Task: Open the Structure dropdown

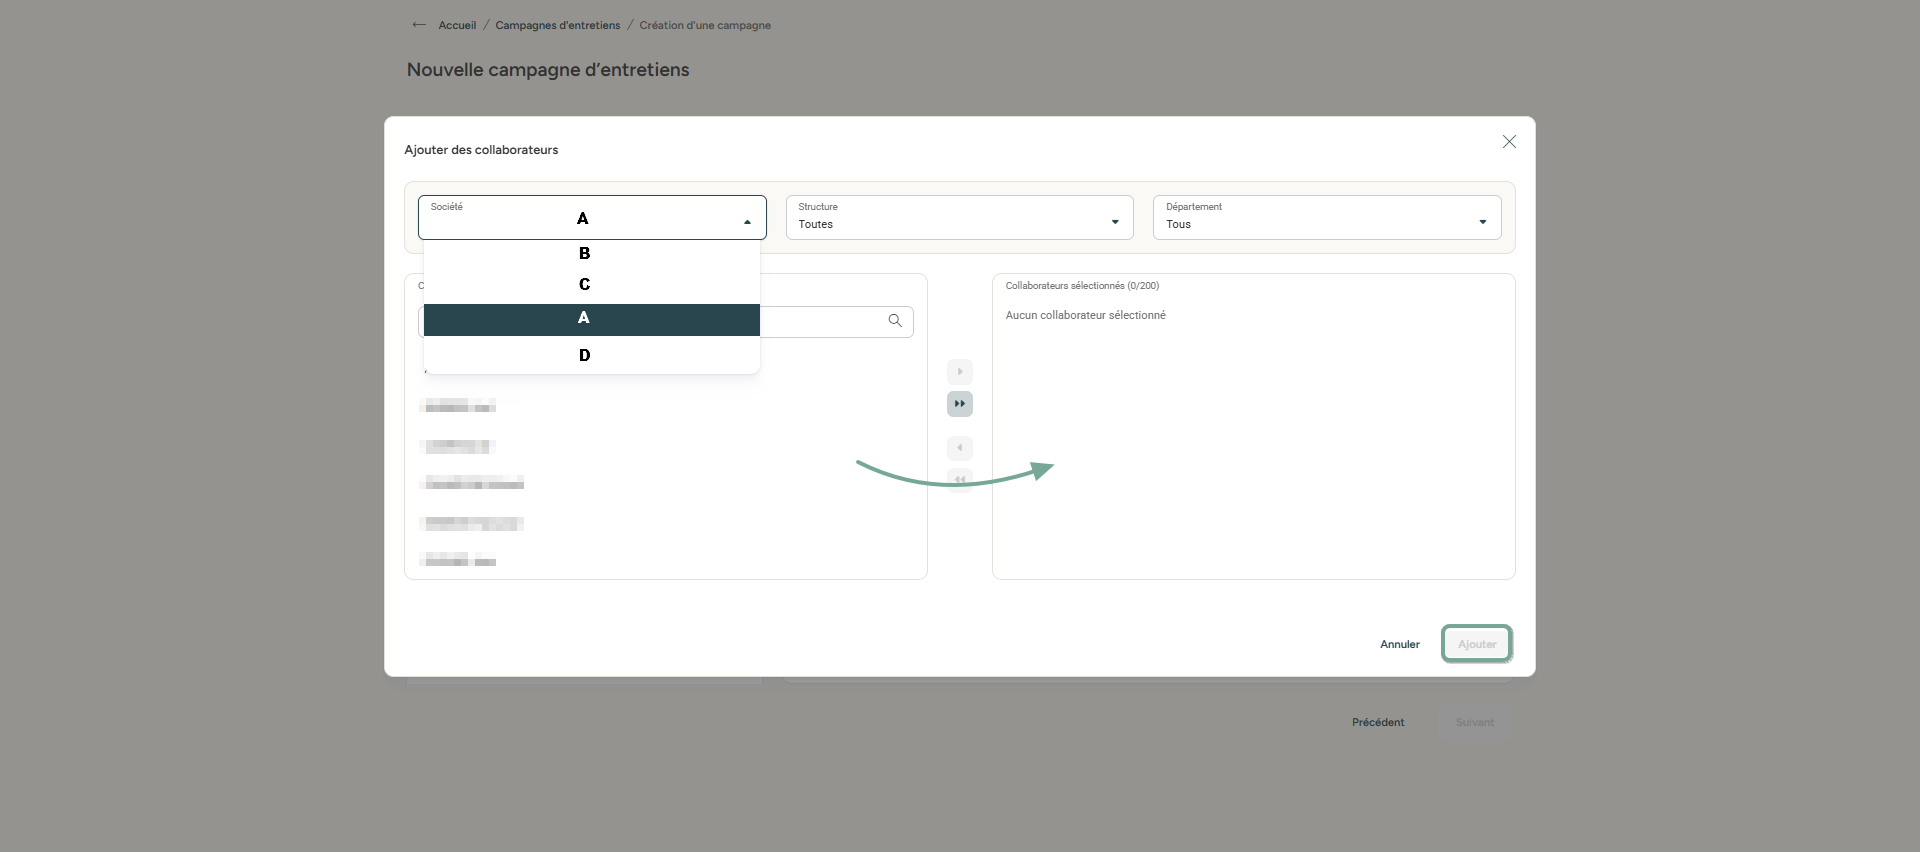Action: point(958,218)
